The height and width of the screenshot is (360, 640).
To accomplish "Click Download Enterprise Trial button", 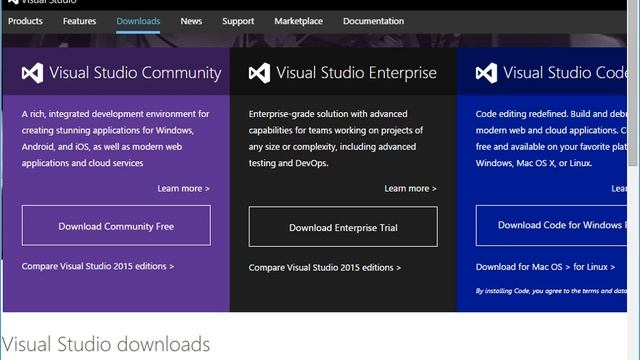I will click(x=343, y=227).
